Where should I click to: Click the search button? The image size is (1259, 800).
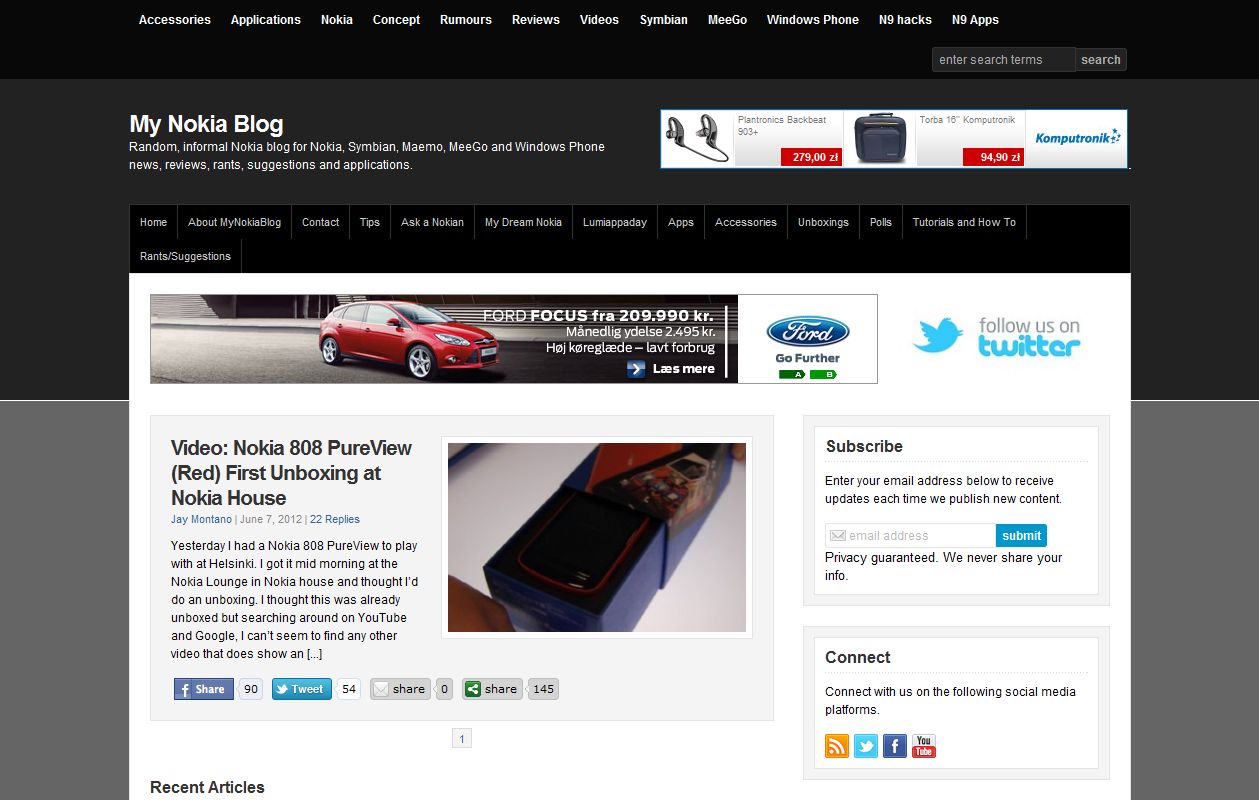tap(1101, 60)
